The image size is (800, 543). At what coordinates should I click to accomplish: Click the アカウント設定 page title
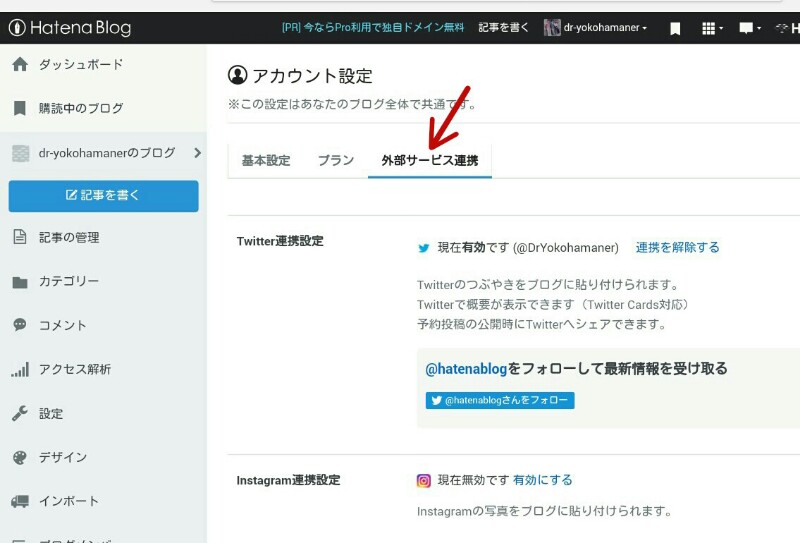coord(312,76)
